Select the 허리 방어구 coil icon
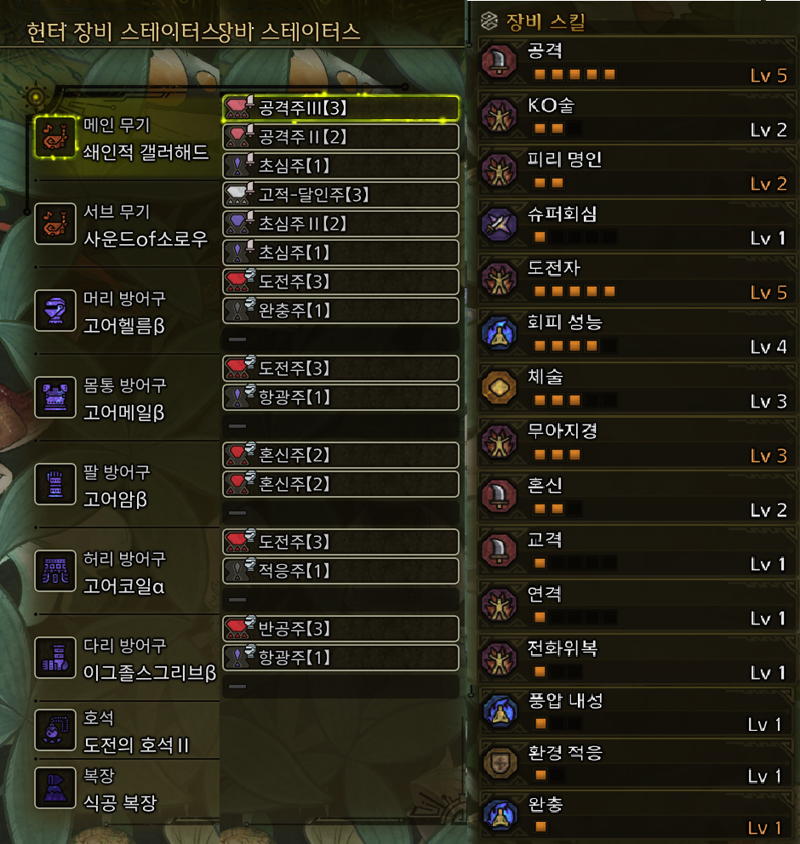800x844 pixels. pyautogui.click(x=55, y=571)
